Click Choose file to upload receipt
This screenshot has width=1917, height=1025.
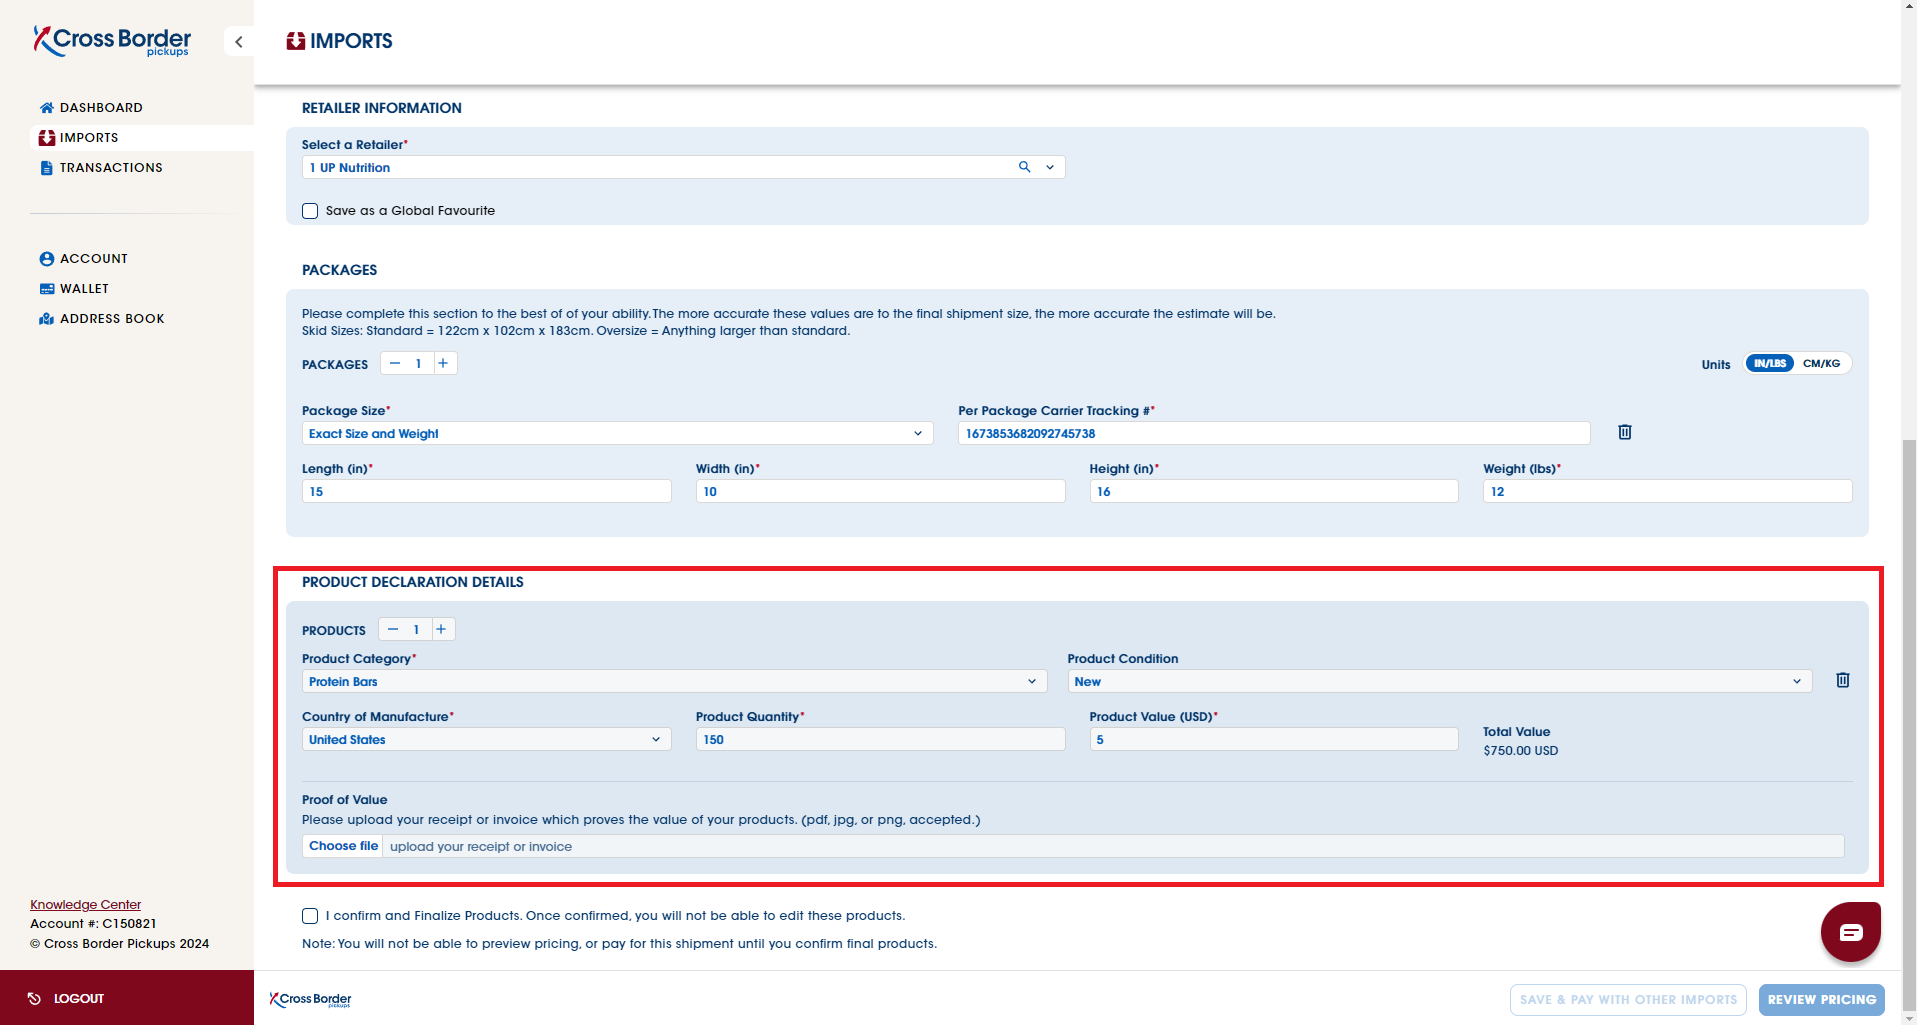[x=343, y=846]
